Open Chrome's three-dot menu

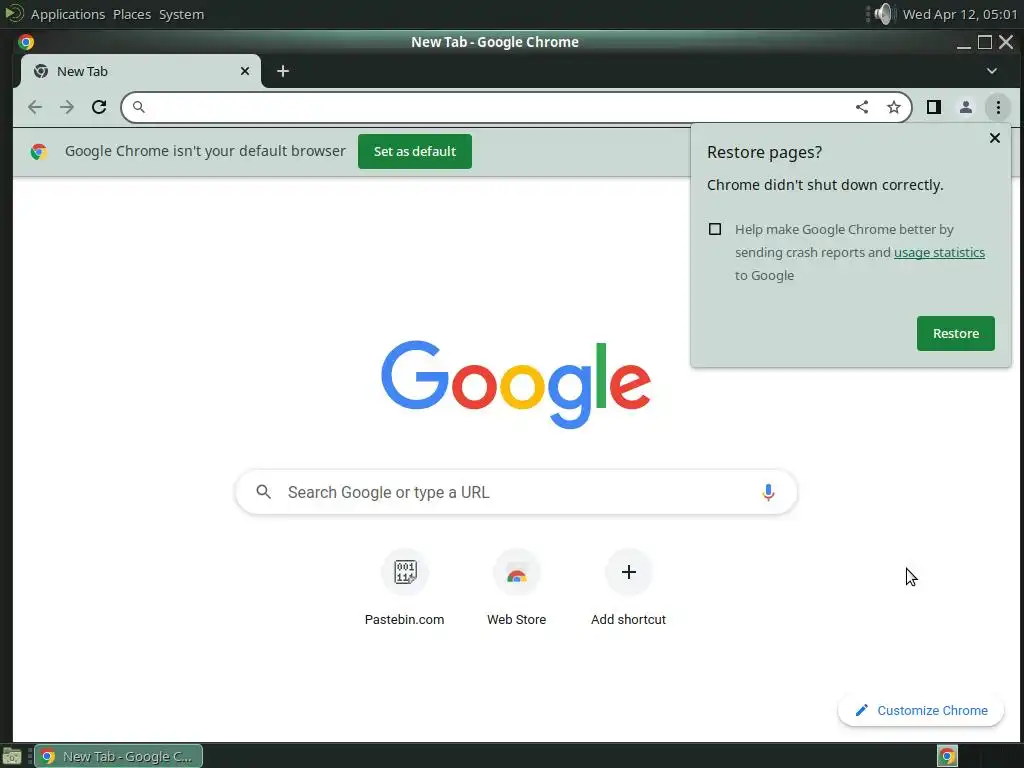coord(998,107)
